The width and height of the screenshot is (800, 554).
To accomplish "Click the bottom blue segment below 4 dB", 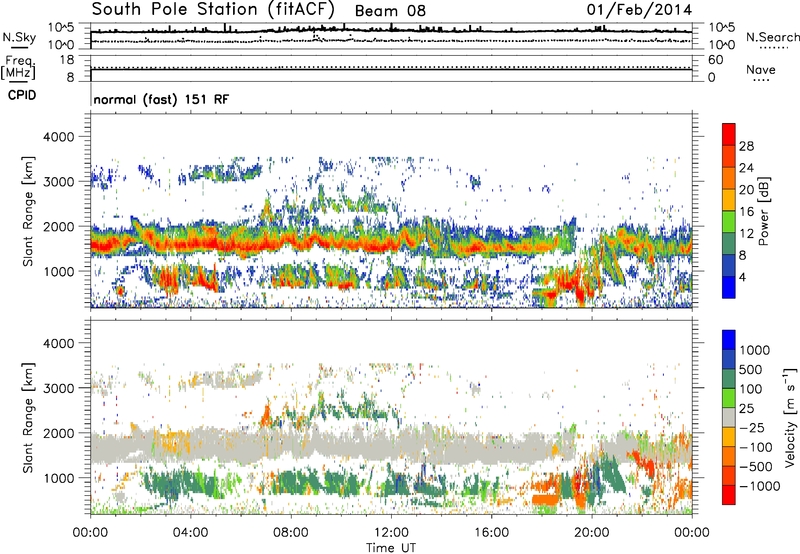I will (x=729, y=287).
